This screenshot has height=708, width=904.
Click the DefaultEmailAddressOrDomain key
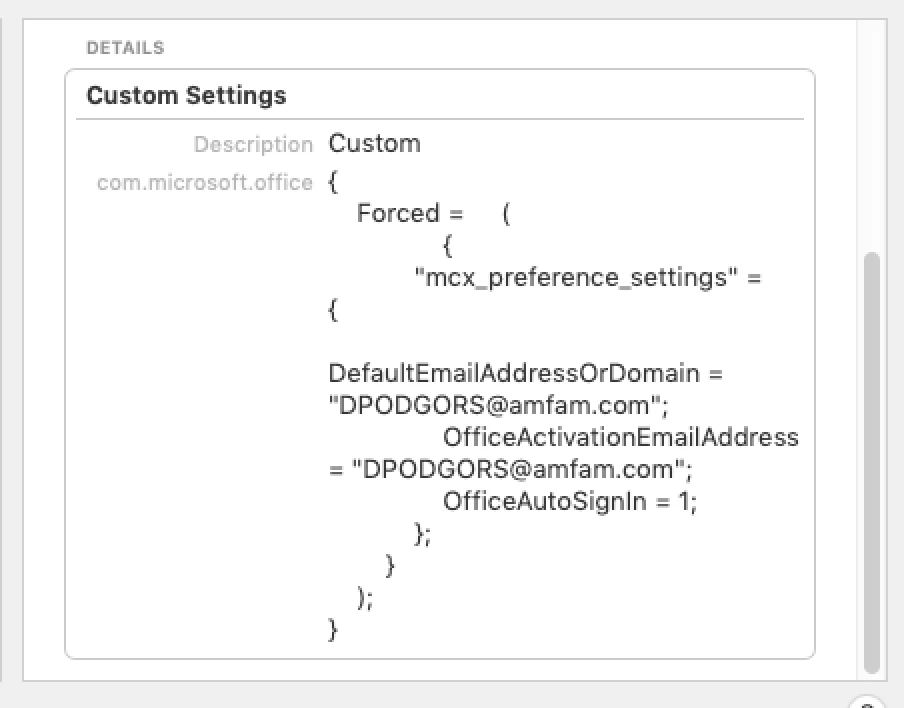point(514,374)
